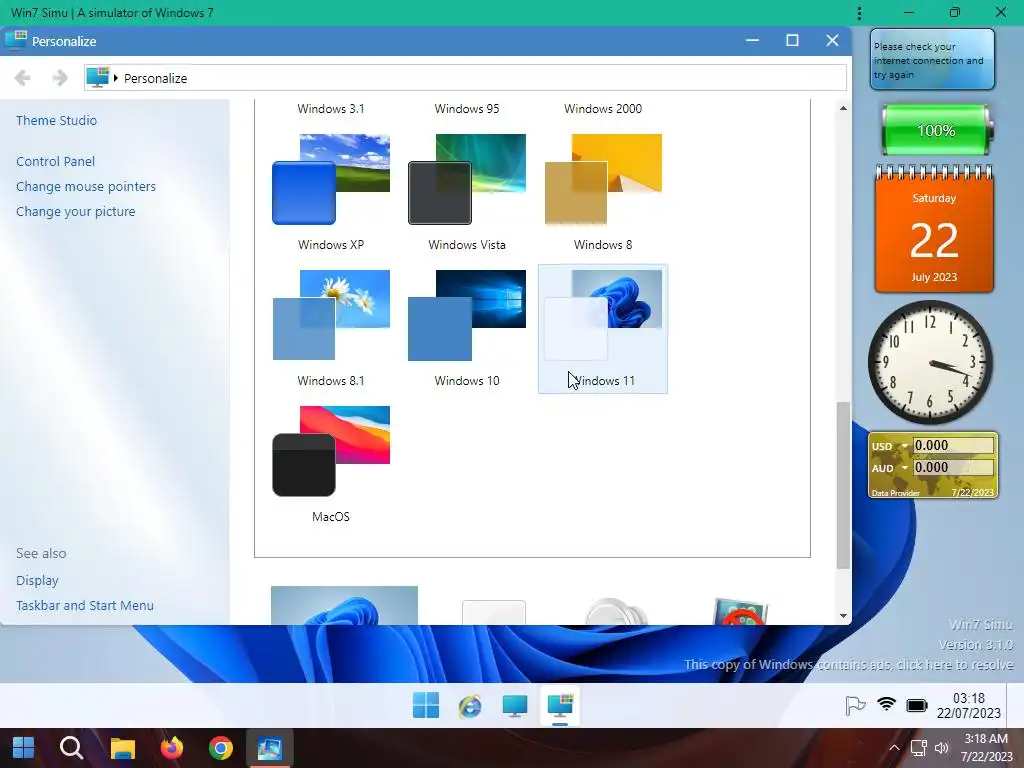Select the MacOS theme thumbnail
The image size is (1024, 768).
click(x=331, y=451)
